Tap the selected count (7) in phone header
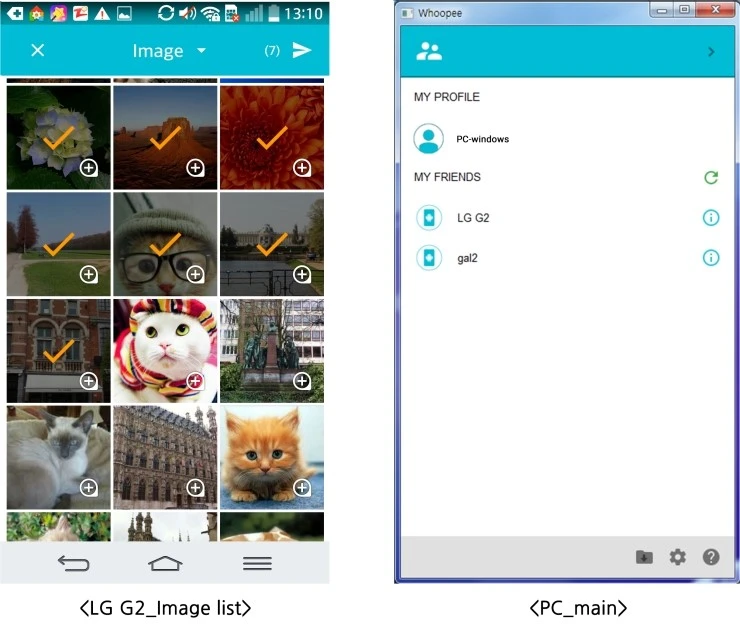This screenshot has height=638, width=740. (272, 50)
